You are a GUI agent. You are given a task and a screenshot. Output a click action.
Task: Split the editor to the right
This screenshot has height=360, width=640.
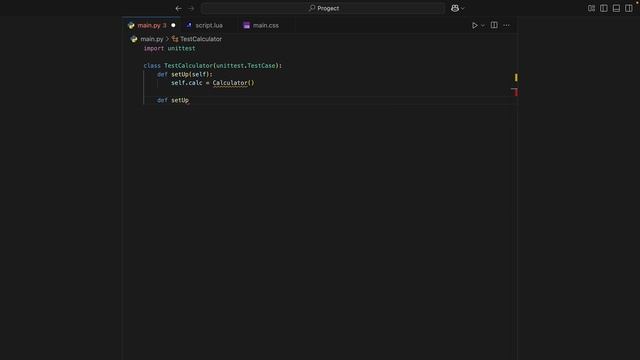coord(494,25)
